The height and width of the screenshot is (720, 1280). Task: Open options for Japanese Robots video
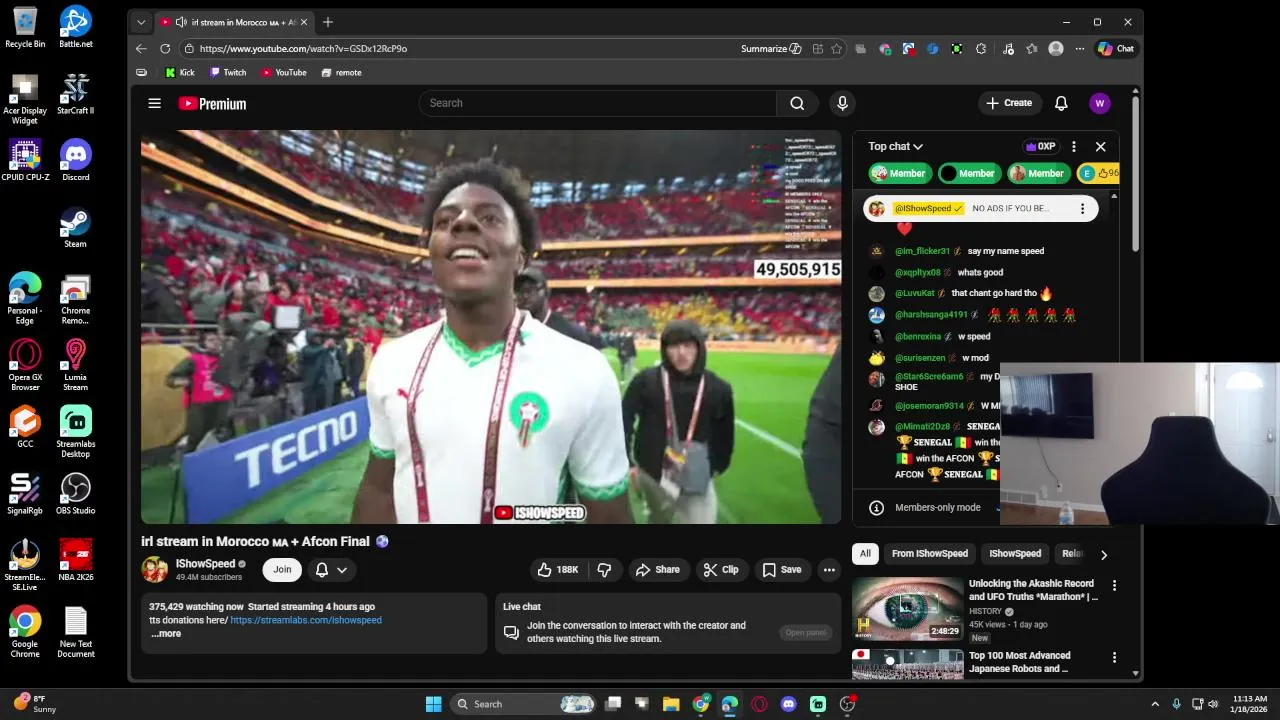[x=1114, y=657]
